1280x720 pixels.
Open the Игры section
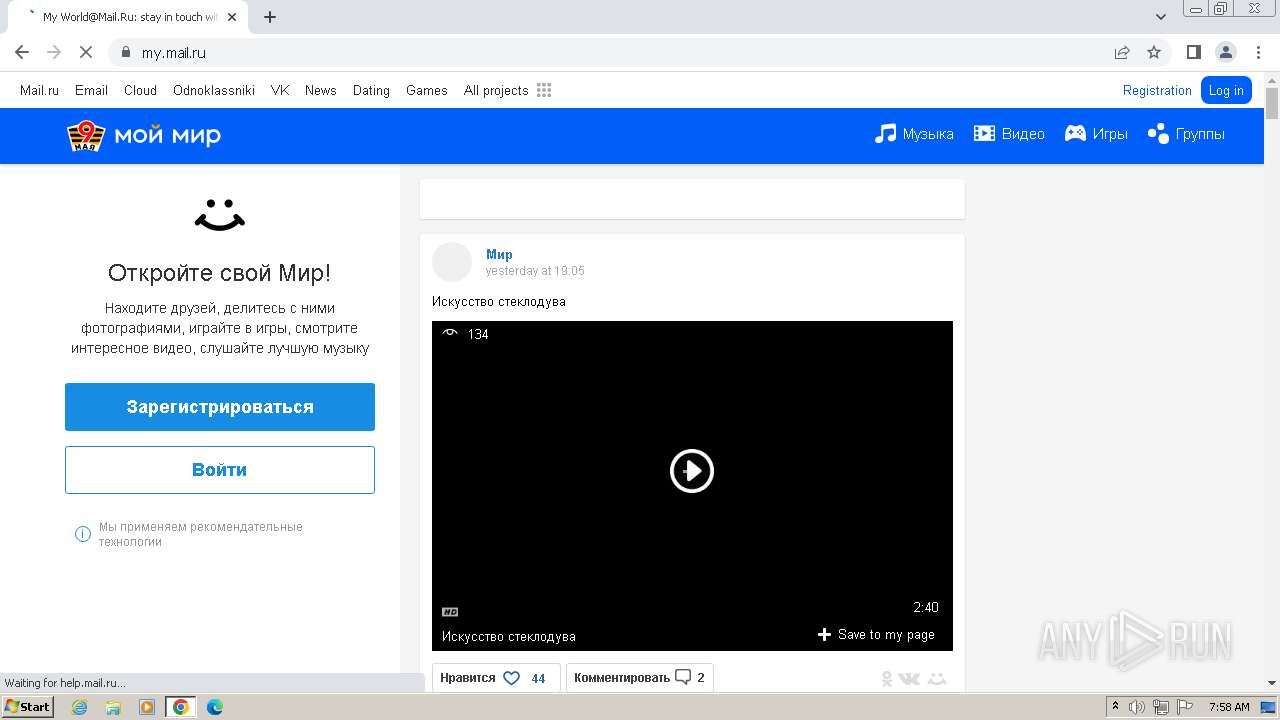1096,134
